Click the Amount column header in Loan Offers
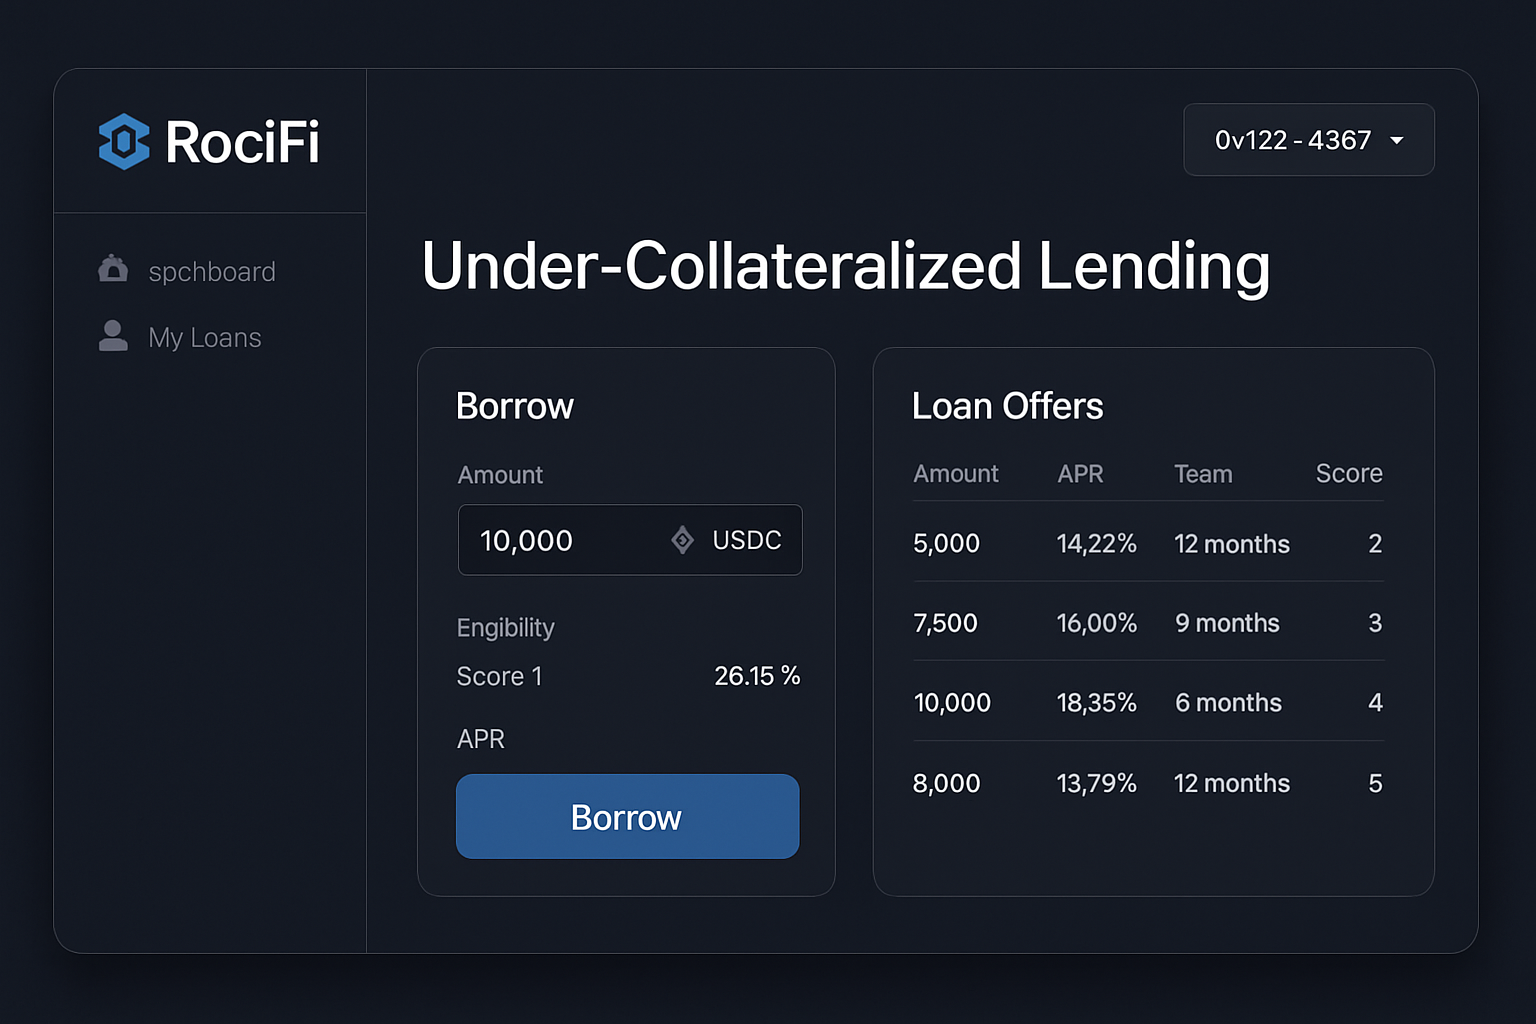Image resolution: width=1536 pixels, height=1024 pixels. (956, 473)
